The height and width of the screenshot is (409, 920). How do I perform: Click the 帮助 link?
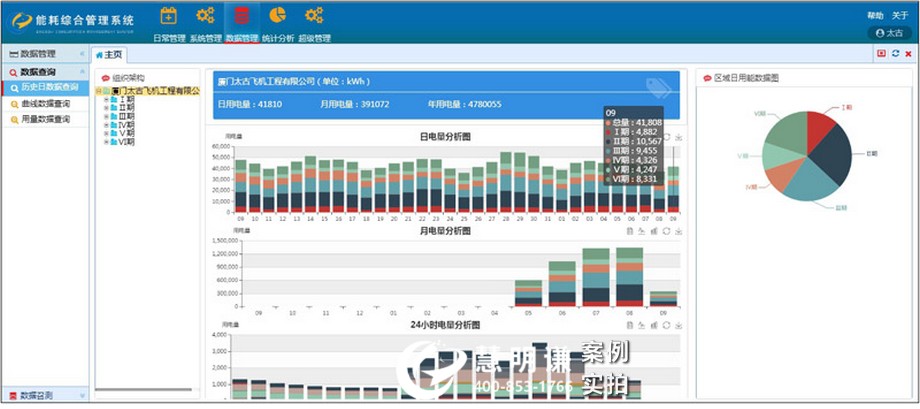point(875,16)
